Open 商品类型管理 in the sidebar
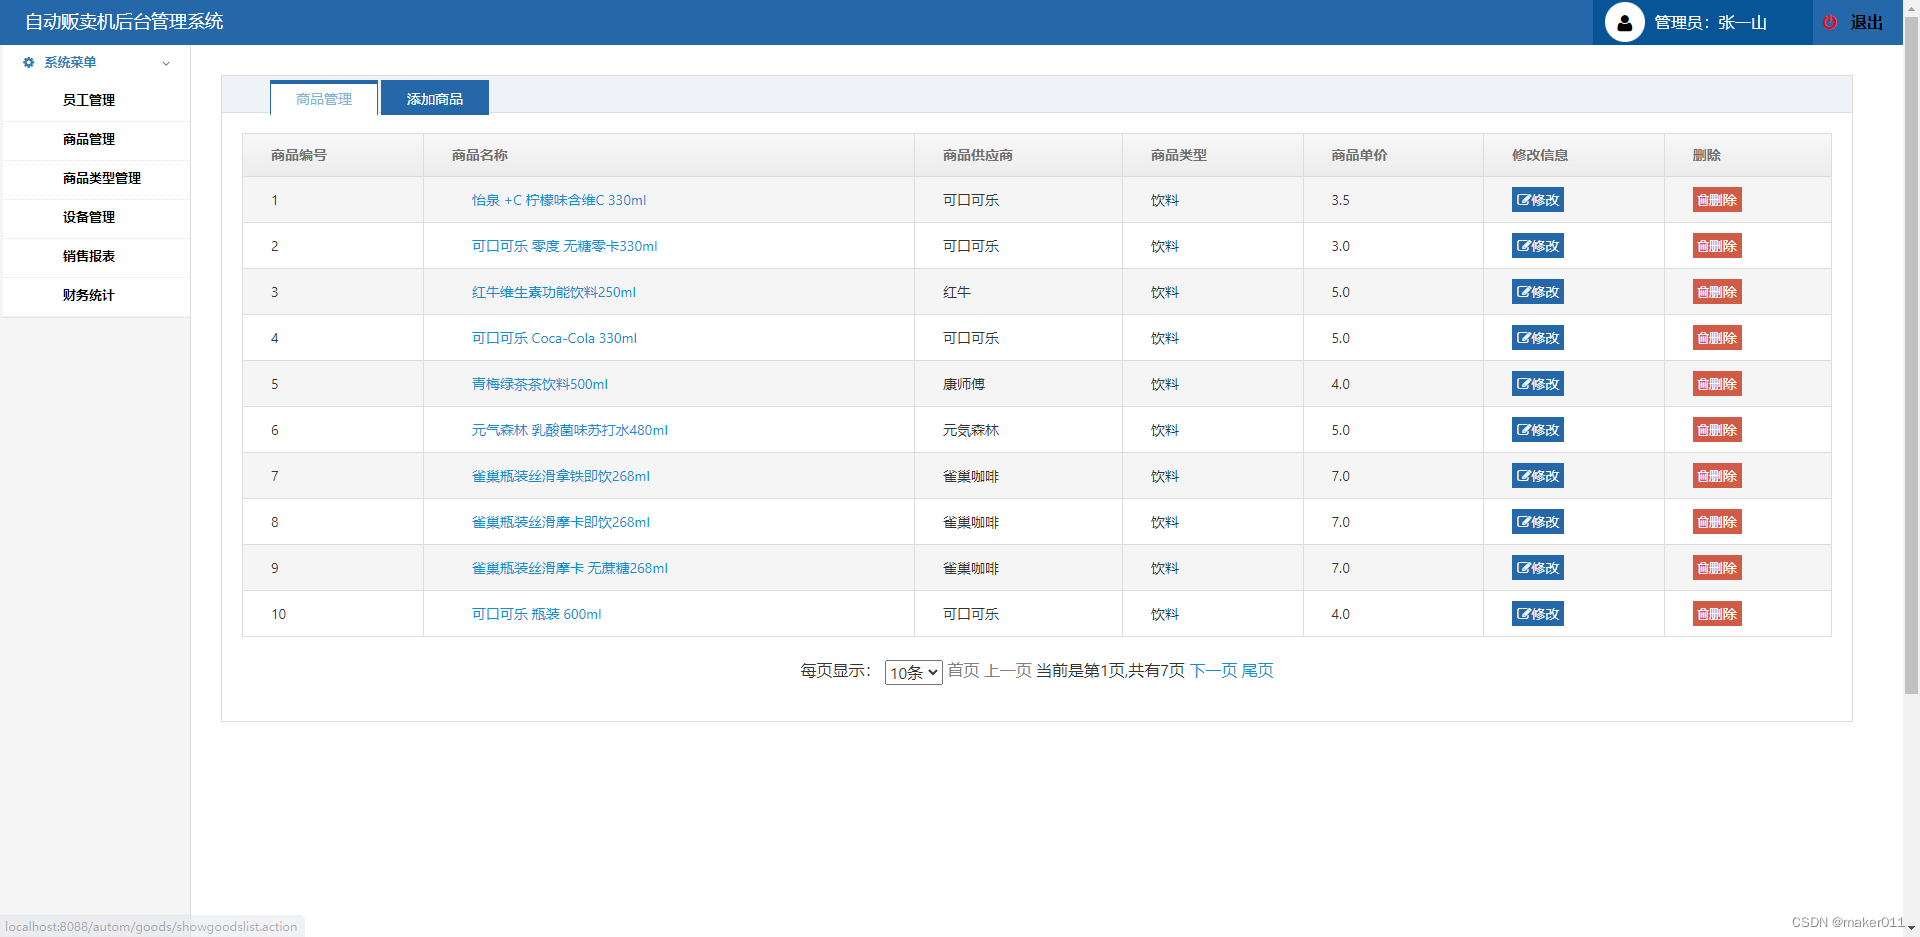The width and height of the screenshot is (1920, 937). tap(102, 178)
